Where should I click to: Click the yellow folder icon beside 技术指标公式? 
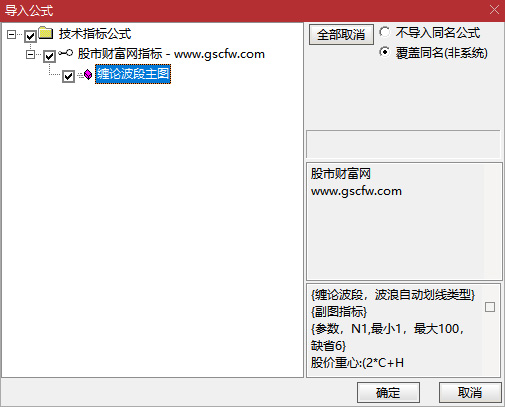[46, 33]
